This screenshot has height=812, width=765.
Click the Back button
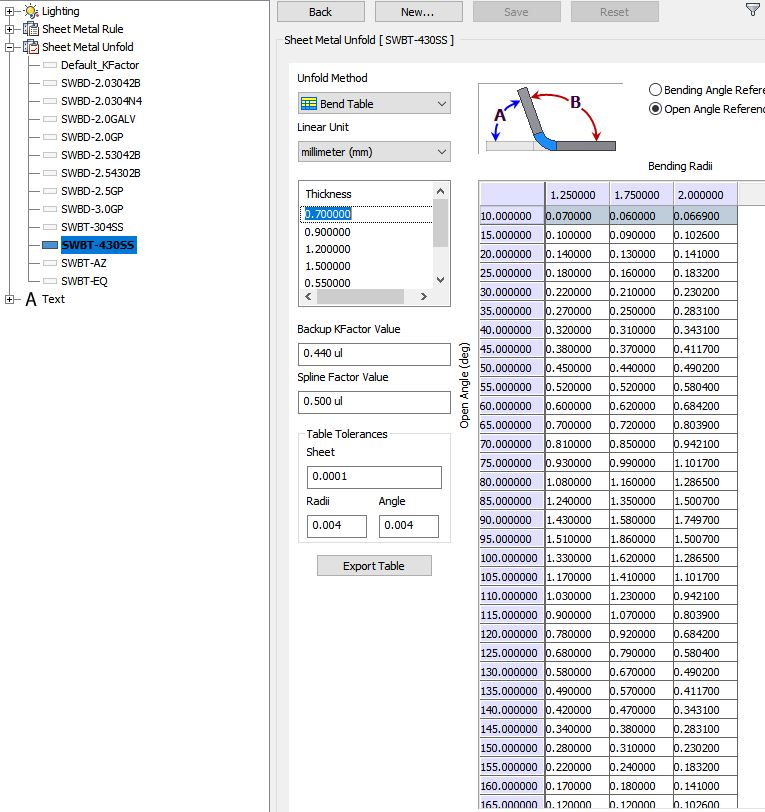coord(320,12)
